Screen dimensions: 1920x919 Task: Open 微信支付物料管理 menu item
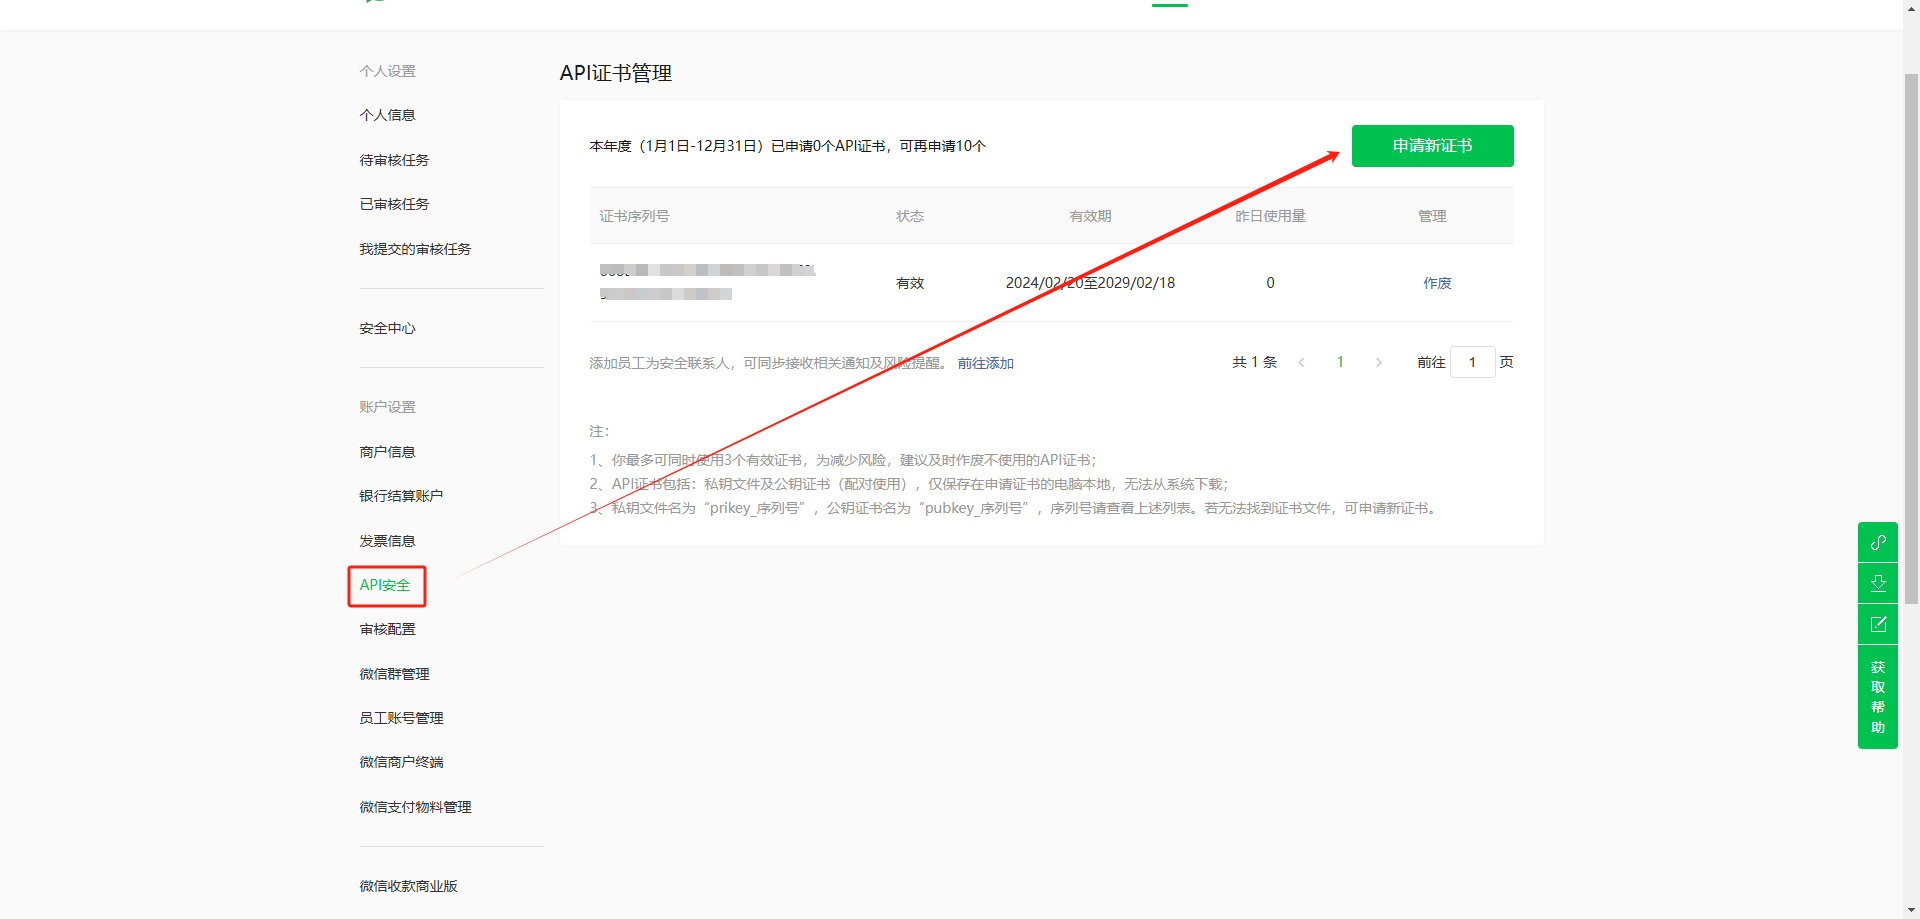415,807
